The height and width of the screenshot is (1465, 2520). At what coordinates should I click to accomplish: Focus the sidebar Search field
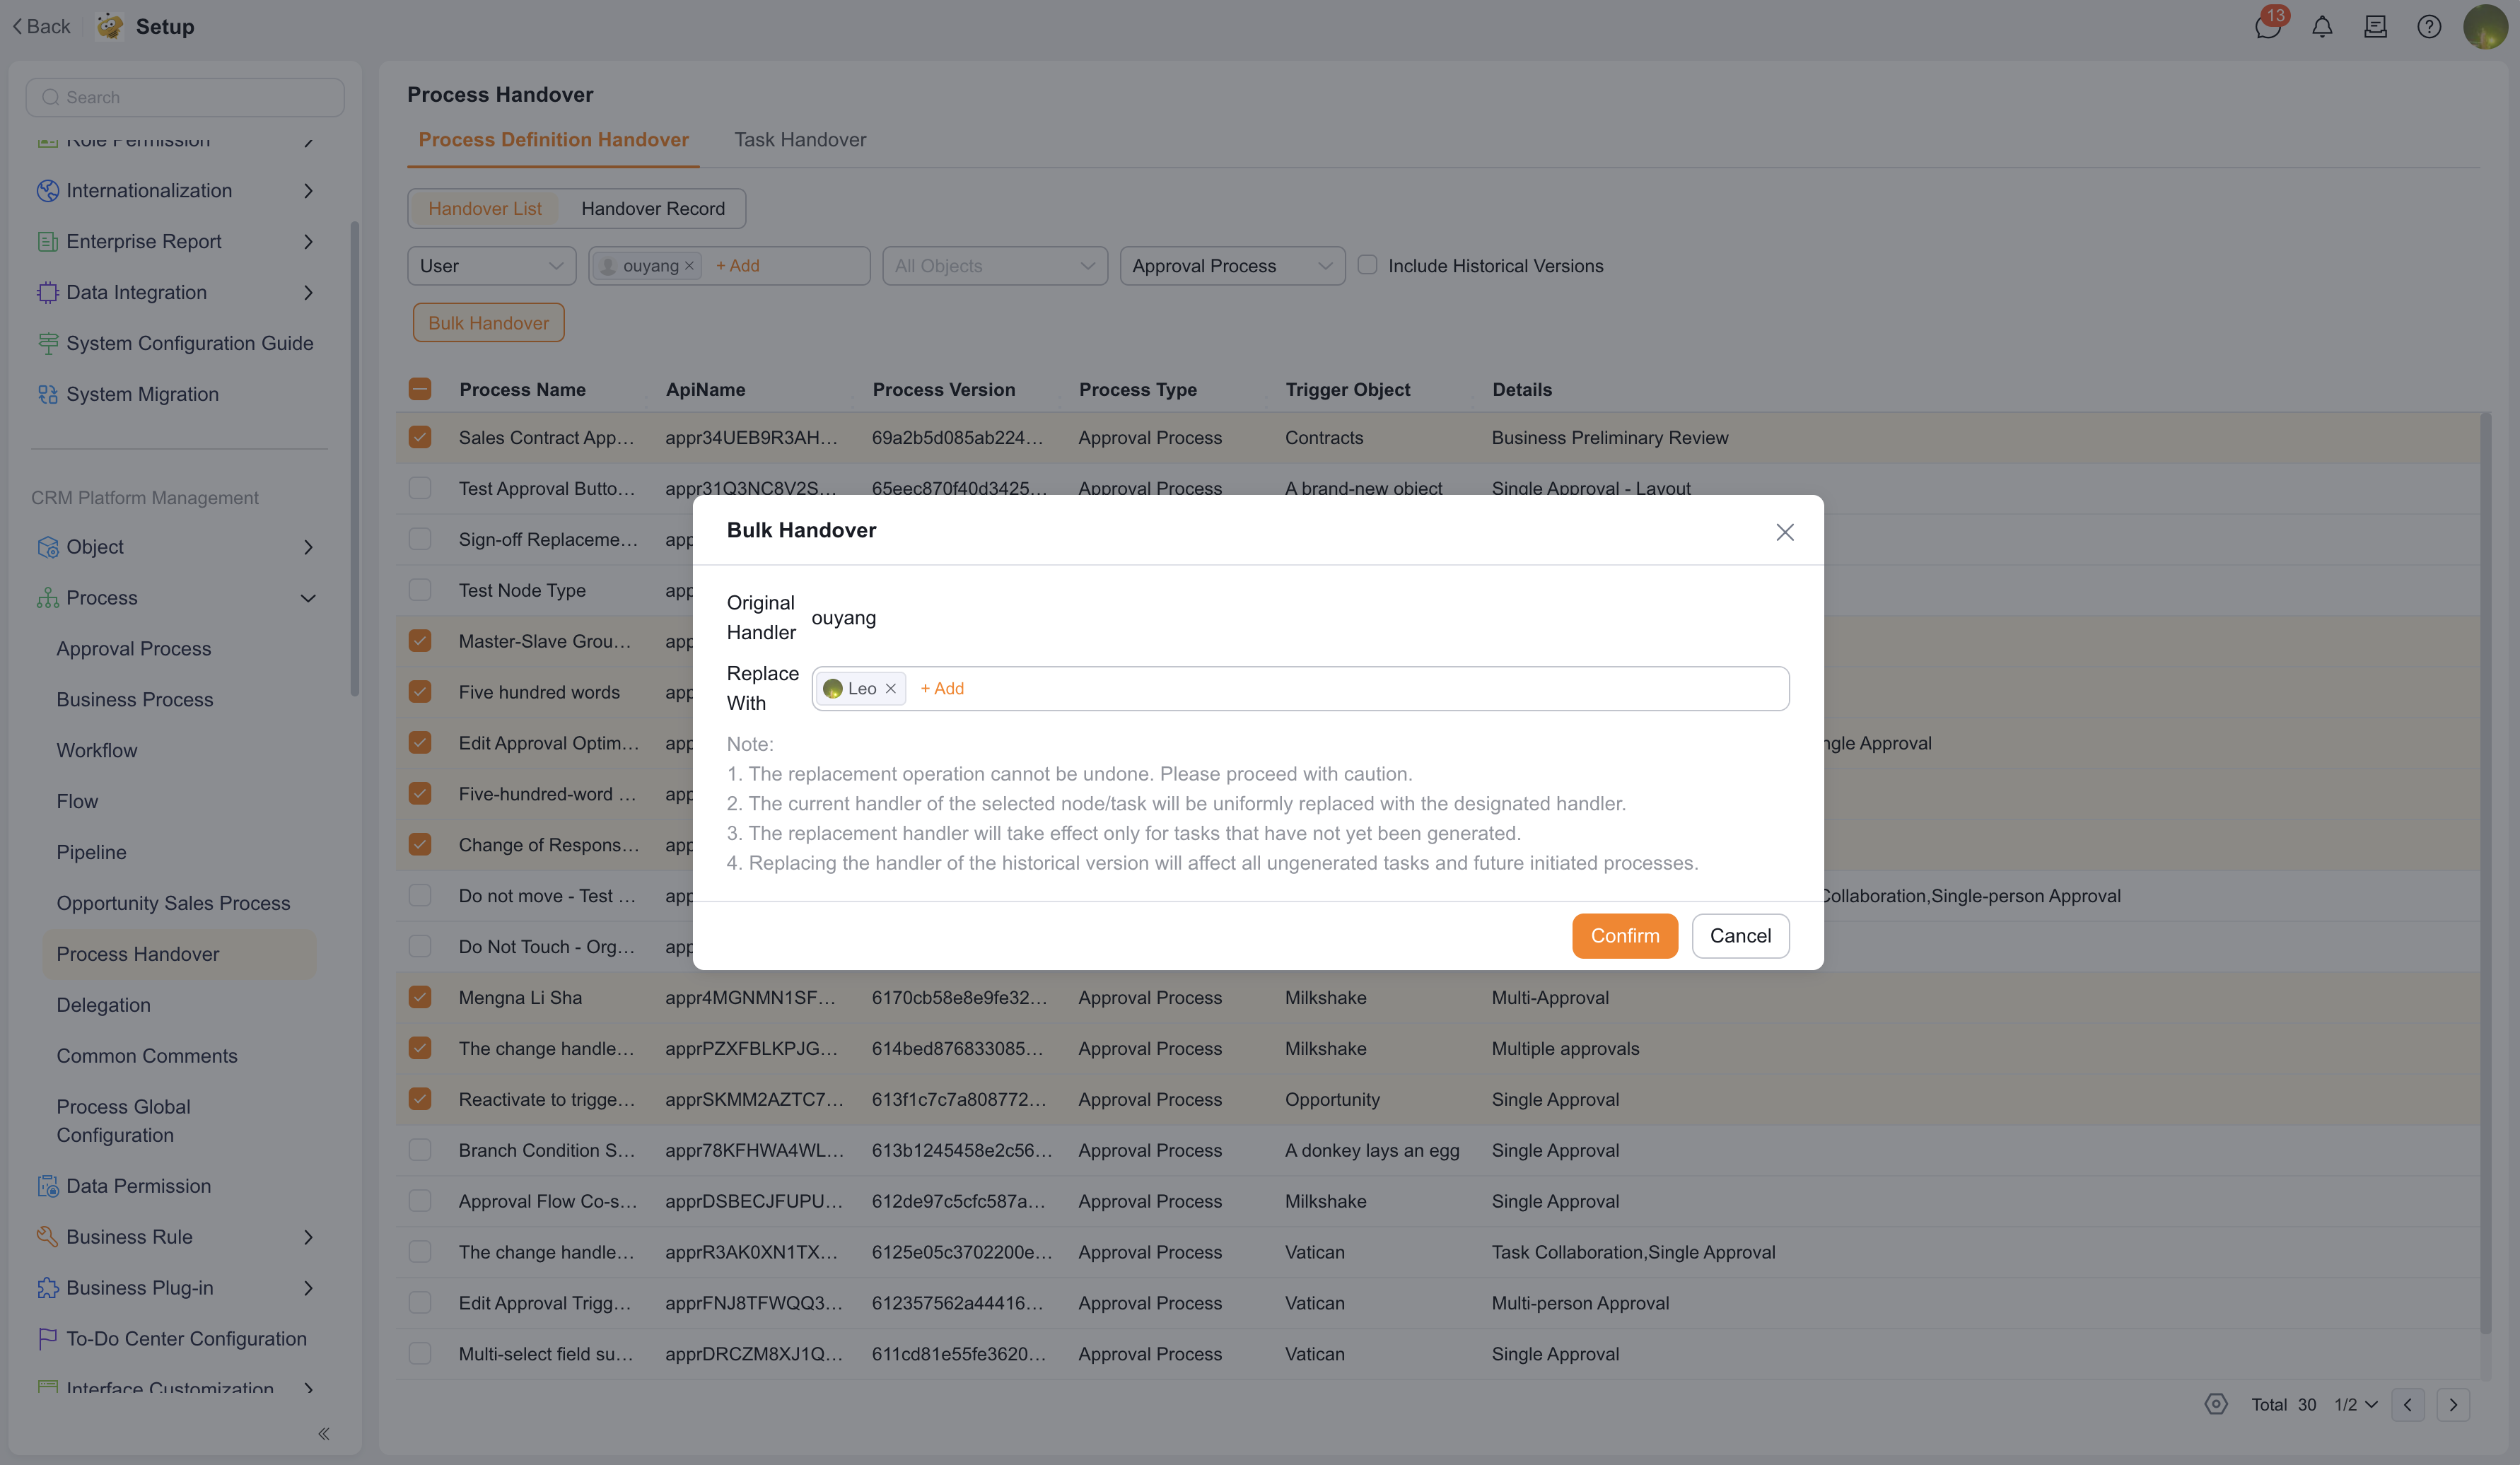(185, 98)
